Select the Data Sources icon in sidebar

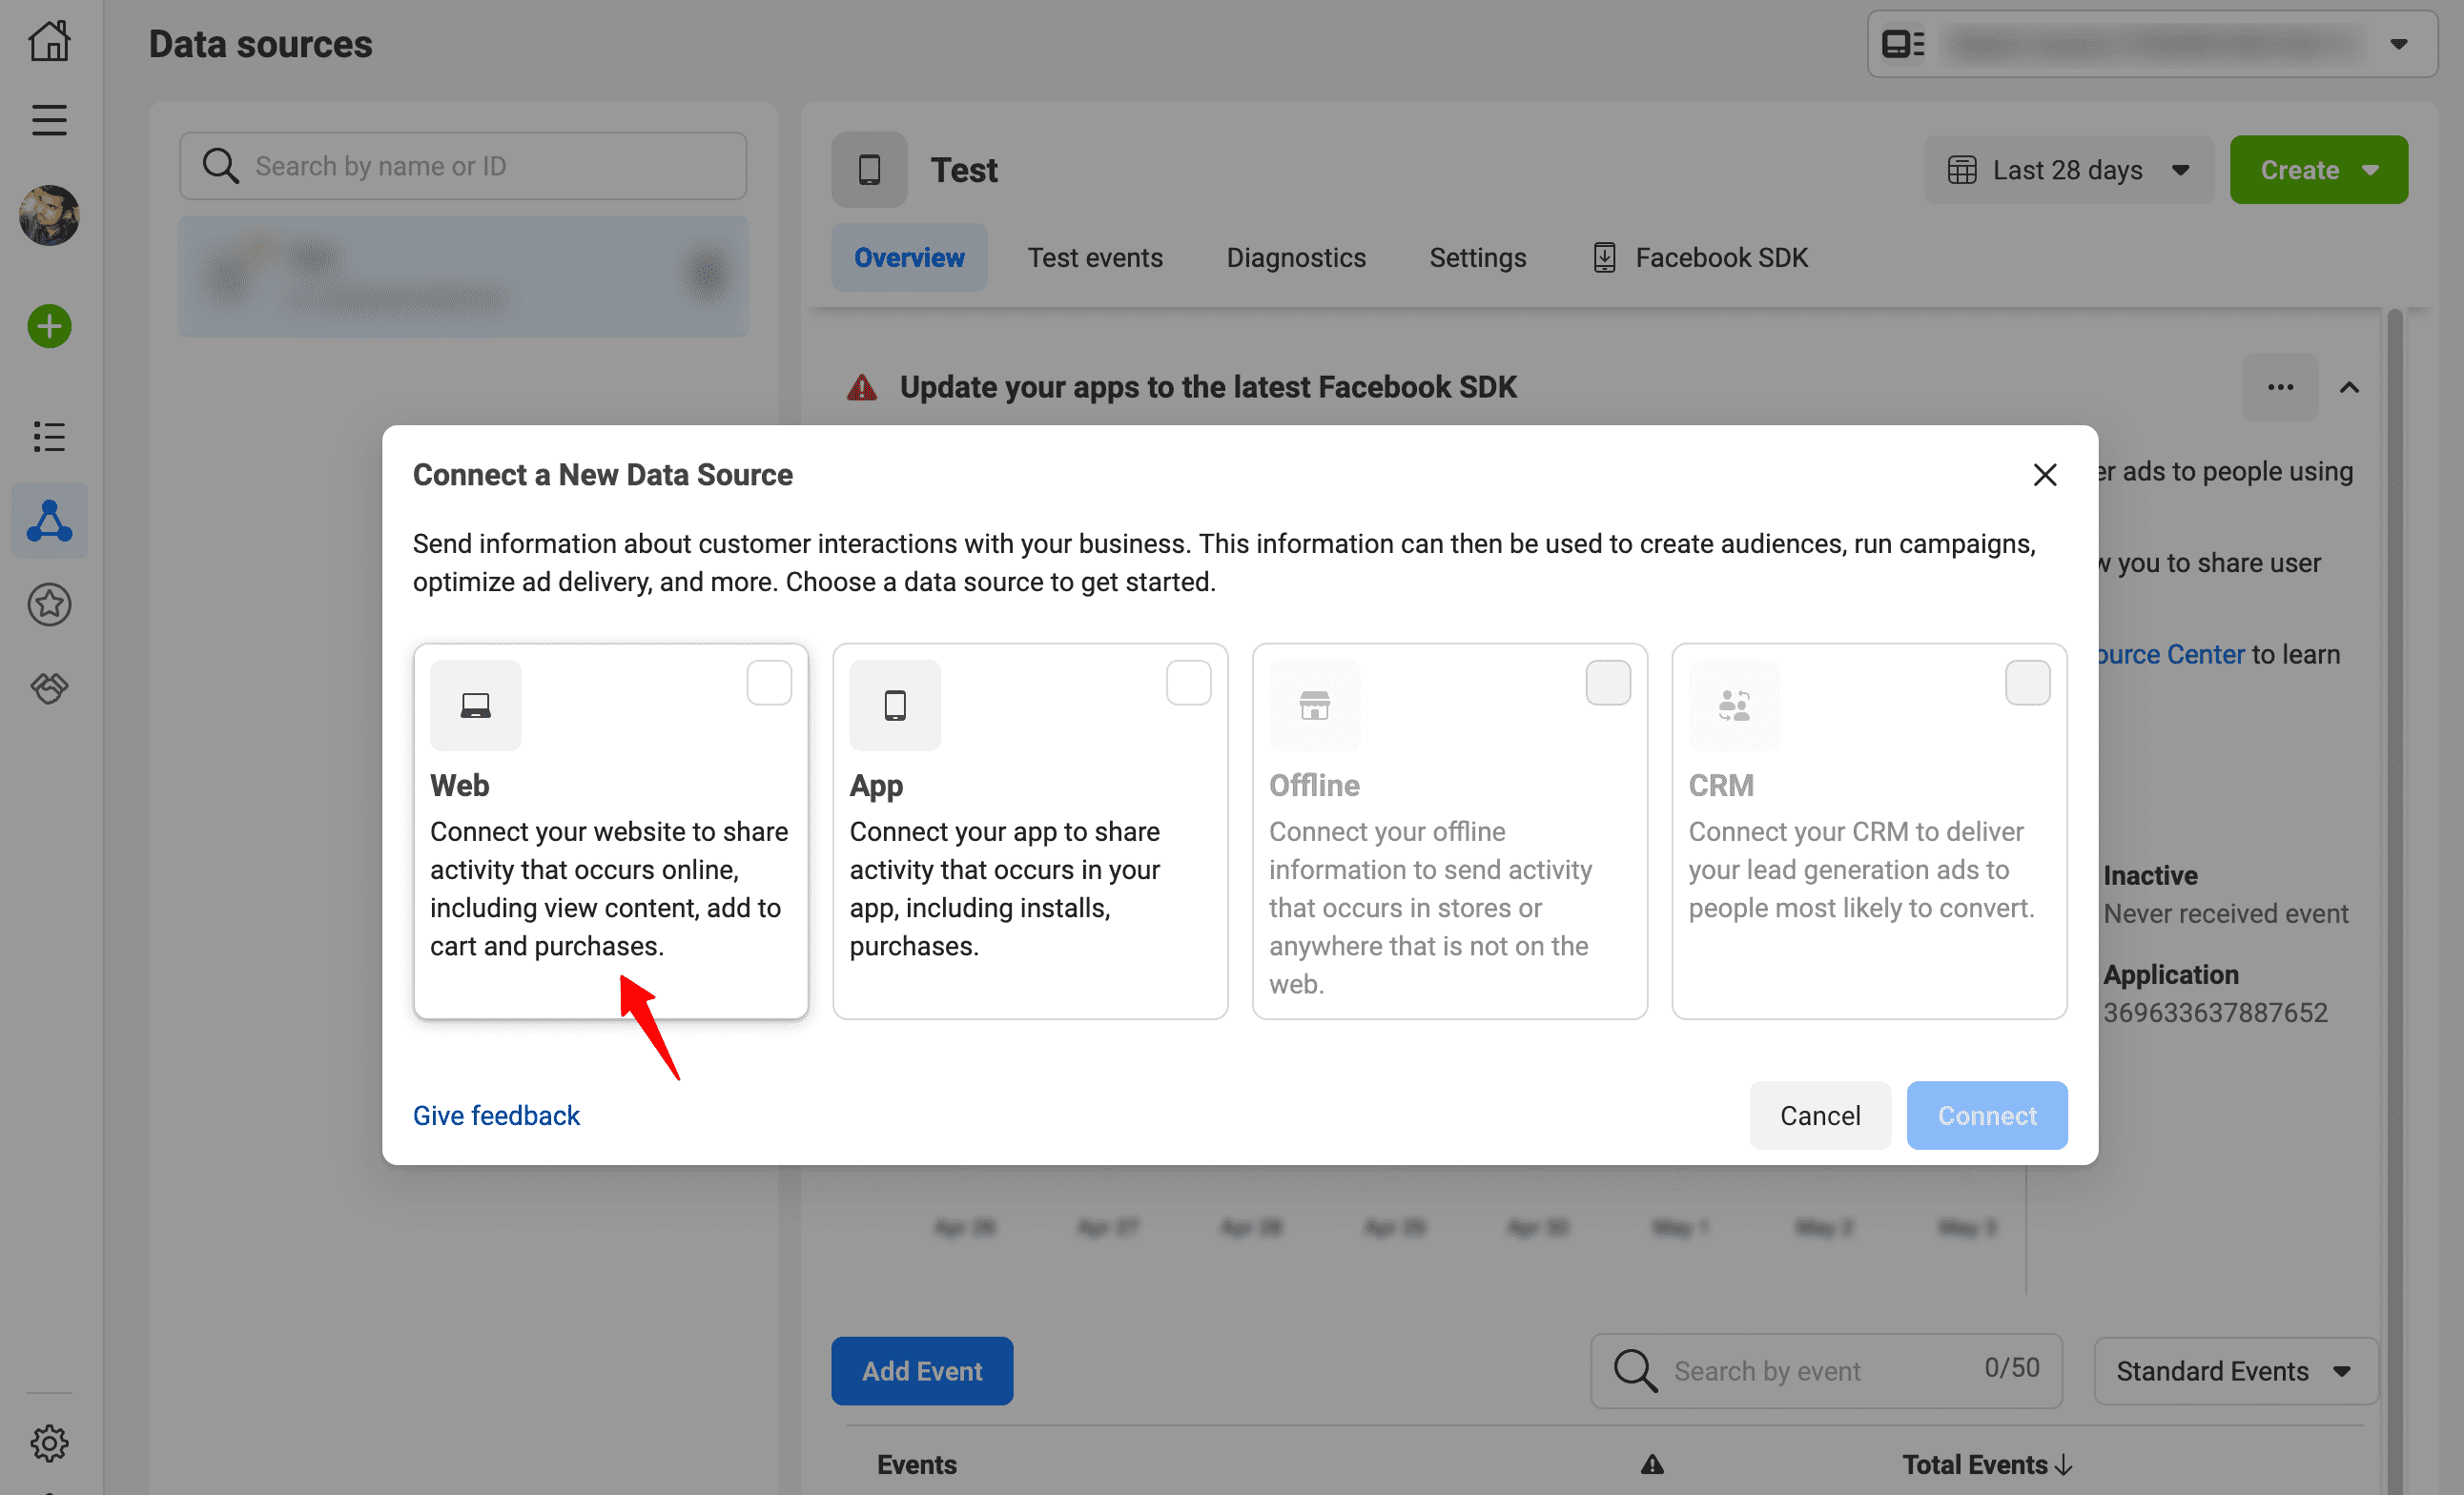pyautogui.click(x=49, y=520)
